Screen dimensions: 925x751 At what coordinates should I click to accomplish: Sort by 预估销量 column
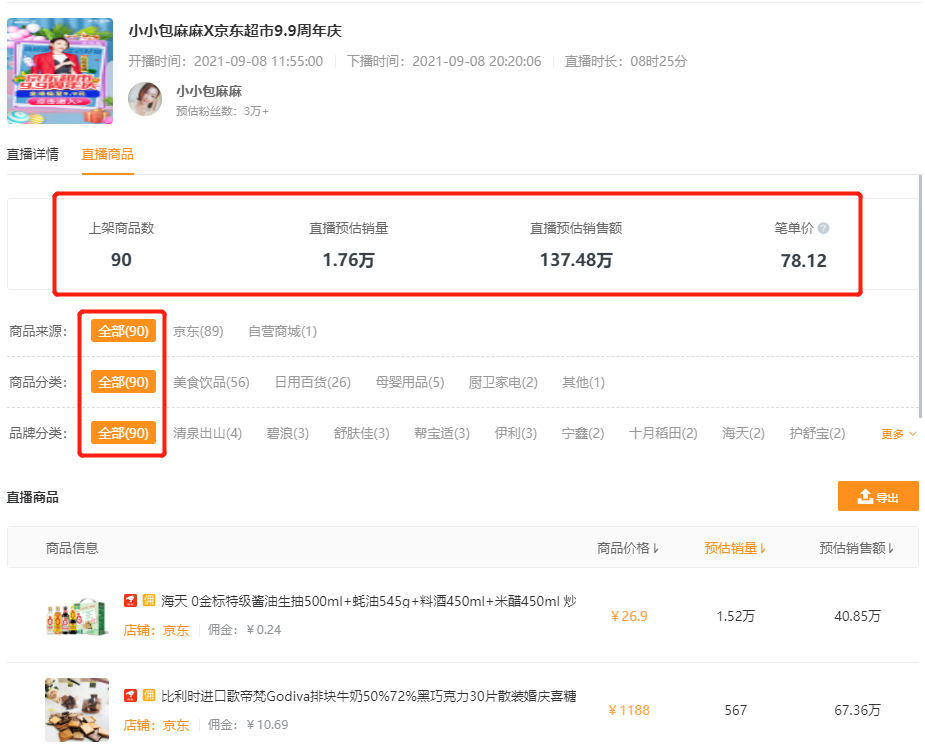click(735, 548)
